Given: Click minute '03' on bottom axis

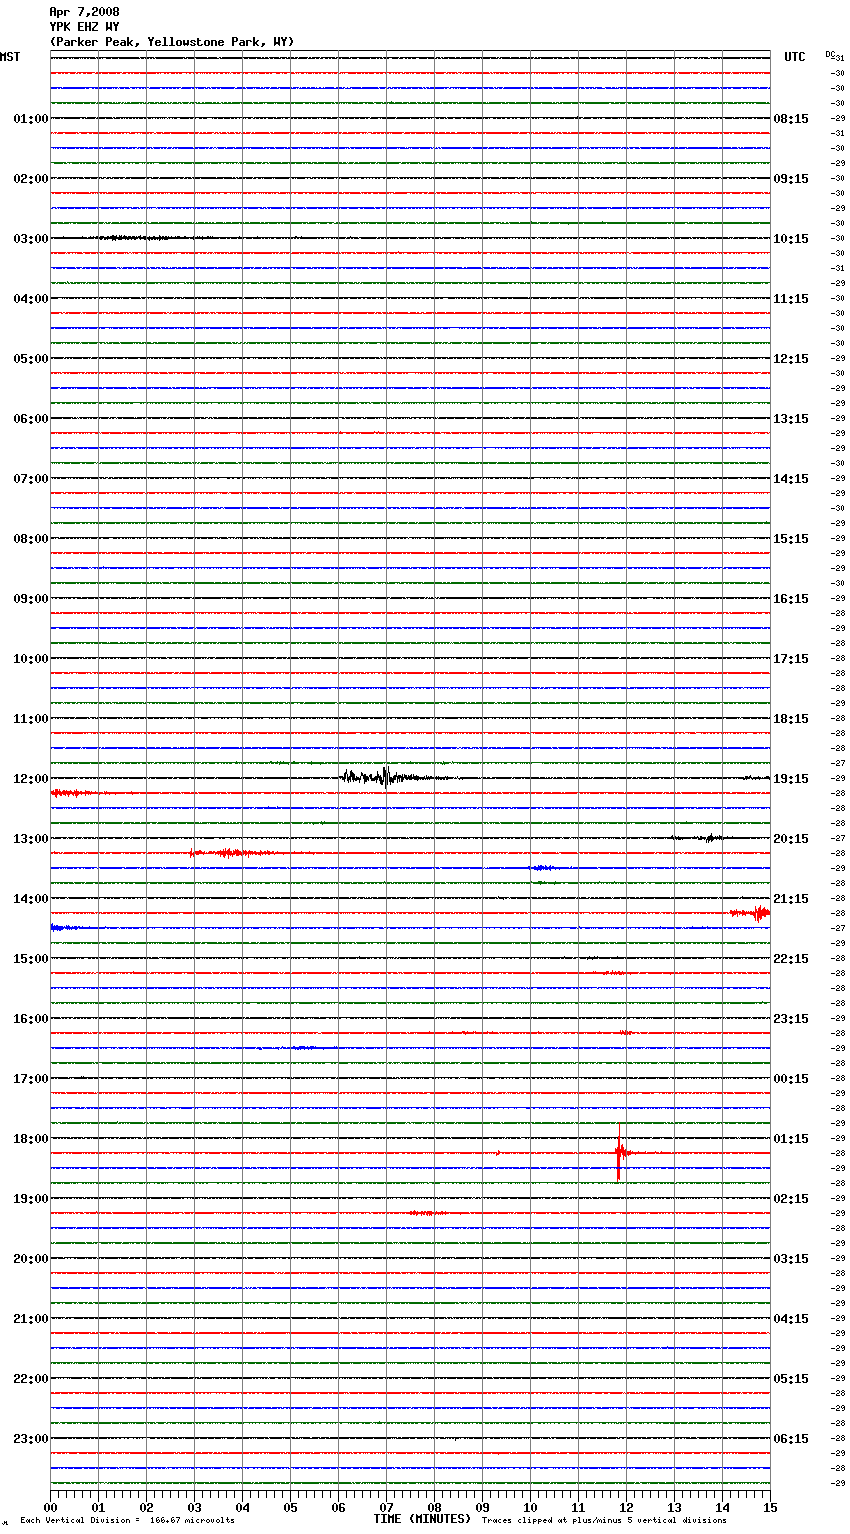Looking at the screenshot, I should pyautogui.click(x=194, y=1506).
